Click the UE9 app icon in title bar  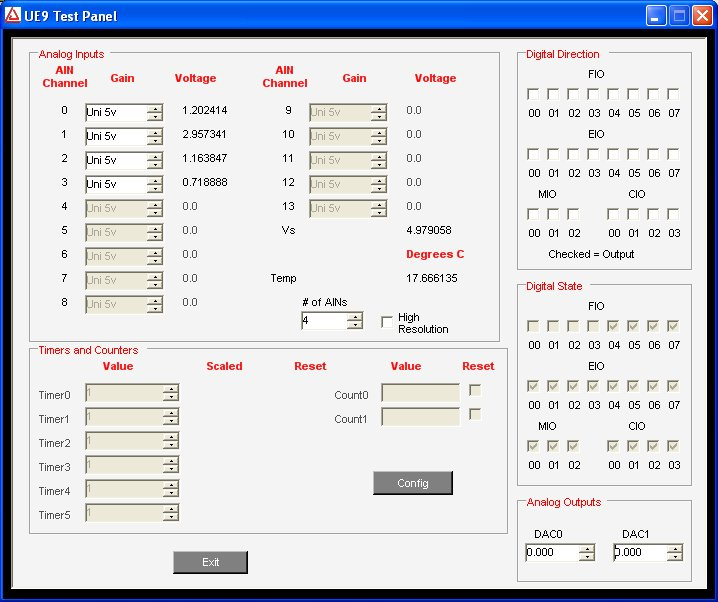13,15
